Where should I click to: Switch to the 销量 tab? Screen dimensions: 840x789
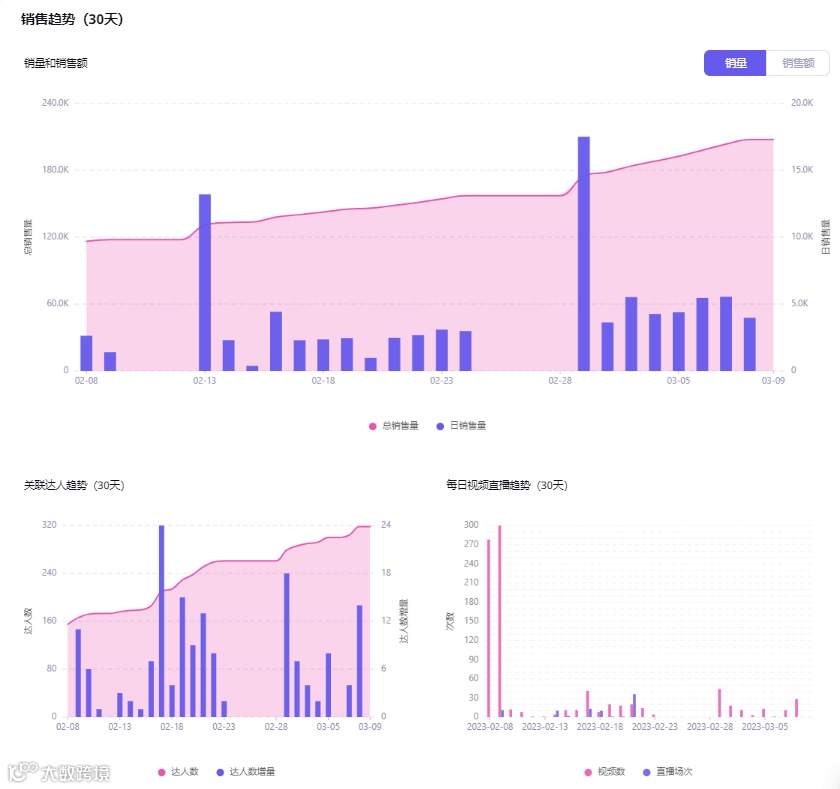[x=734, y=63]
